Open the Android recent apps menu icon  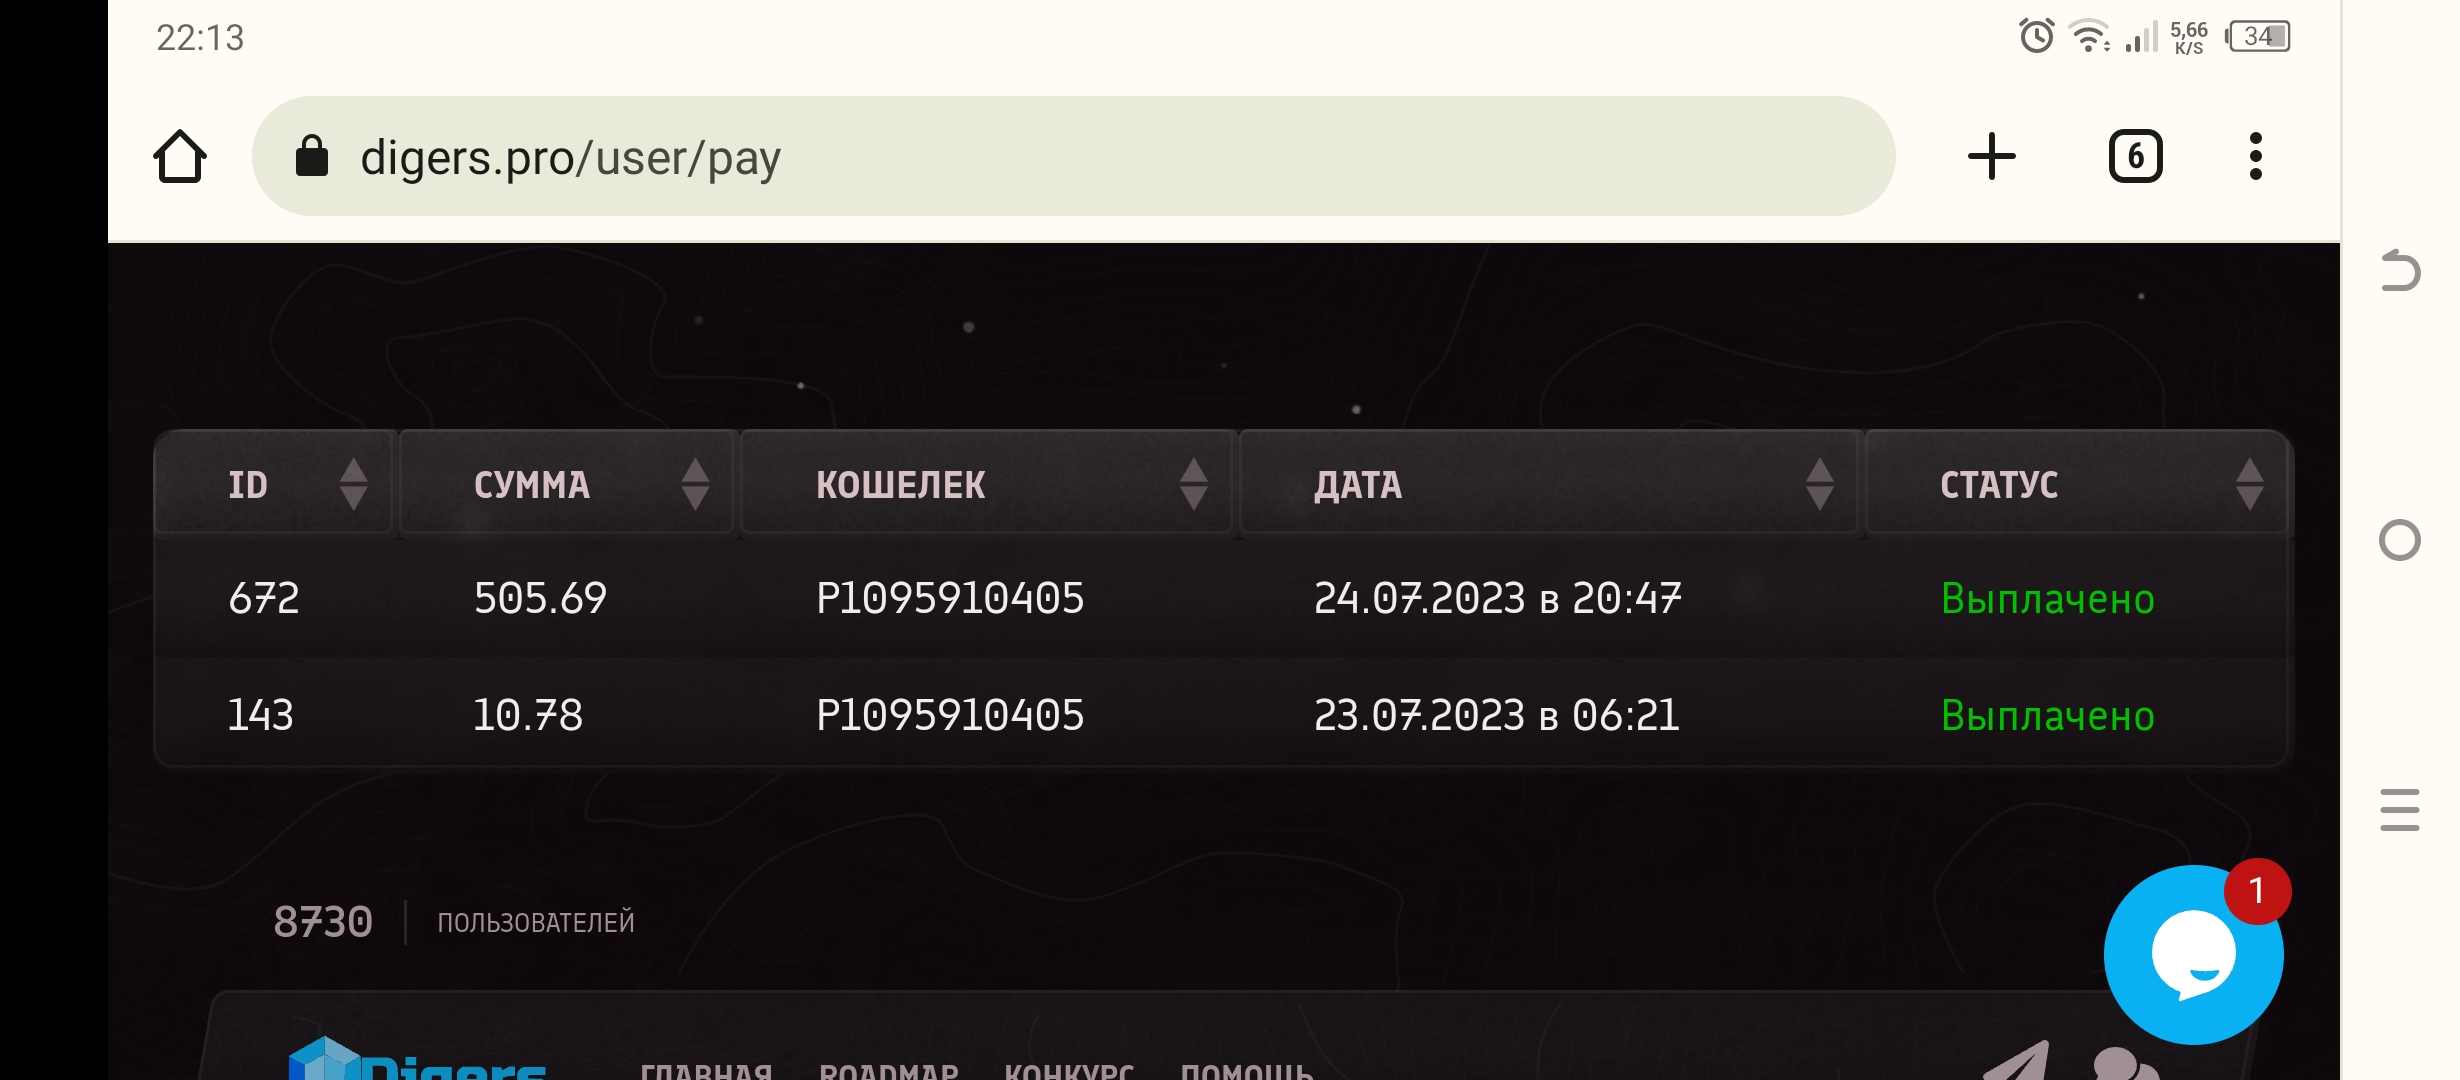pyautogui.click(x=2399, y=810)
